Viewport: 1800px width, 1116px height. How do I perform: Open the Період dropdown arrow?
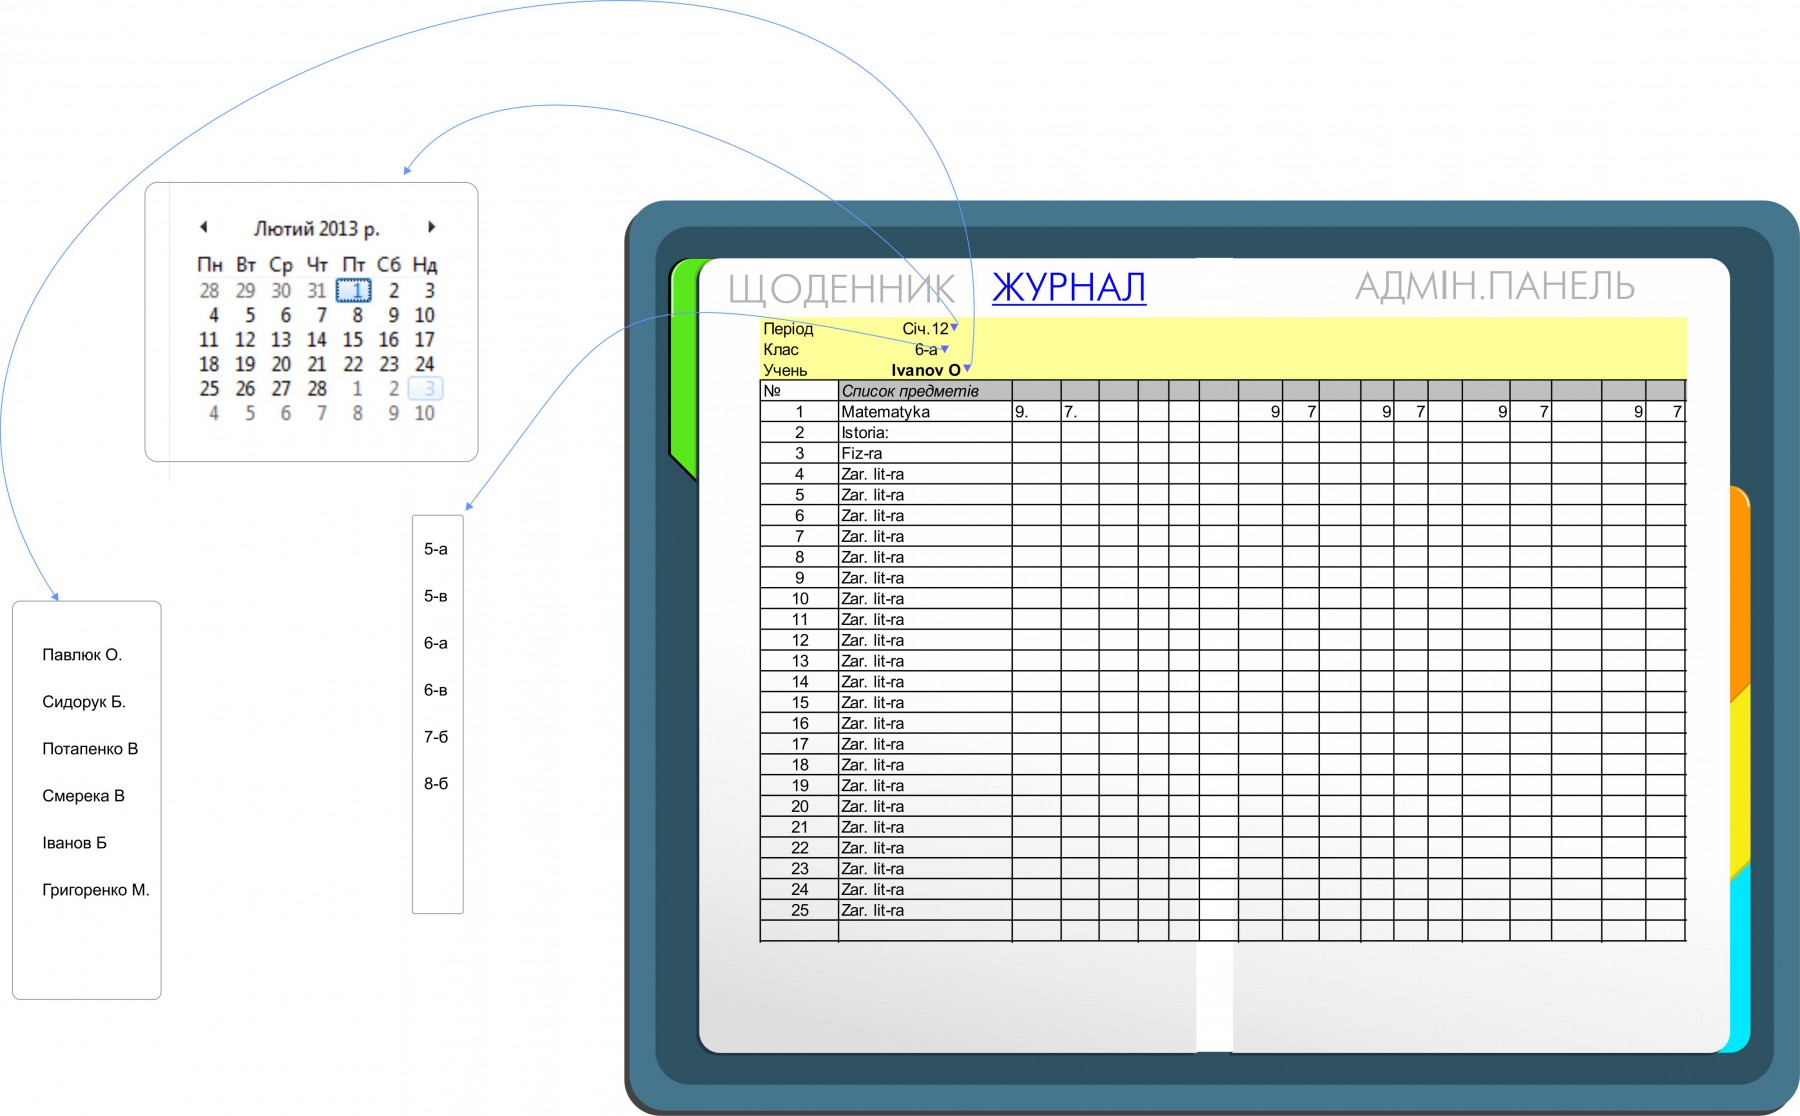point(954,327)
